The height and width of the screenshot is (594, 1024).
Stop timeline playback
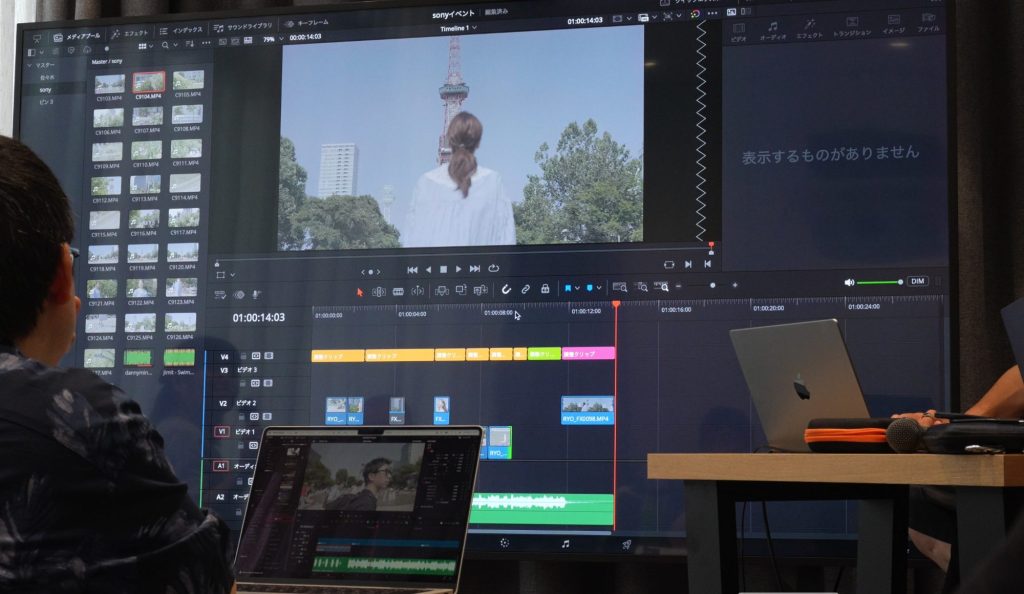pyautogui.click(x=443, y=269)
